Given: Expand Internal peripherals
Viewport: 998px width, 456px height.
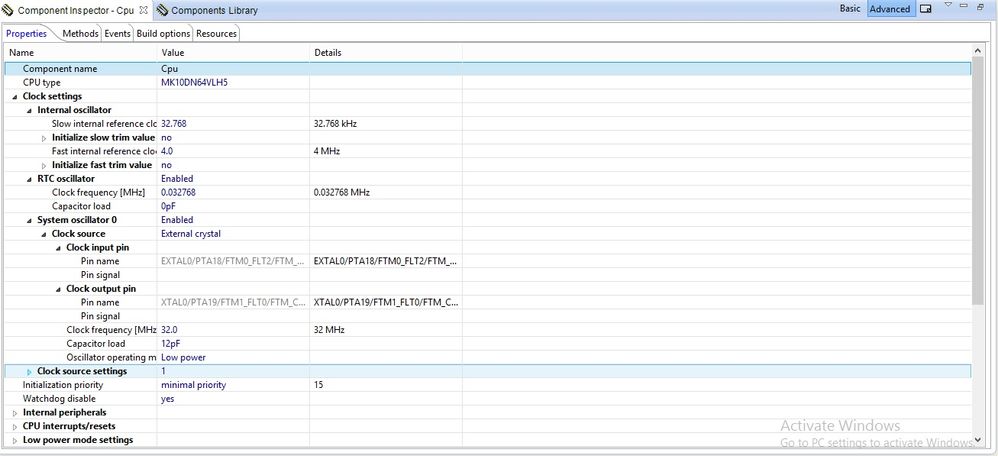Looking at the screenshot, I should coord(15,413).
